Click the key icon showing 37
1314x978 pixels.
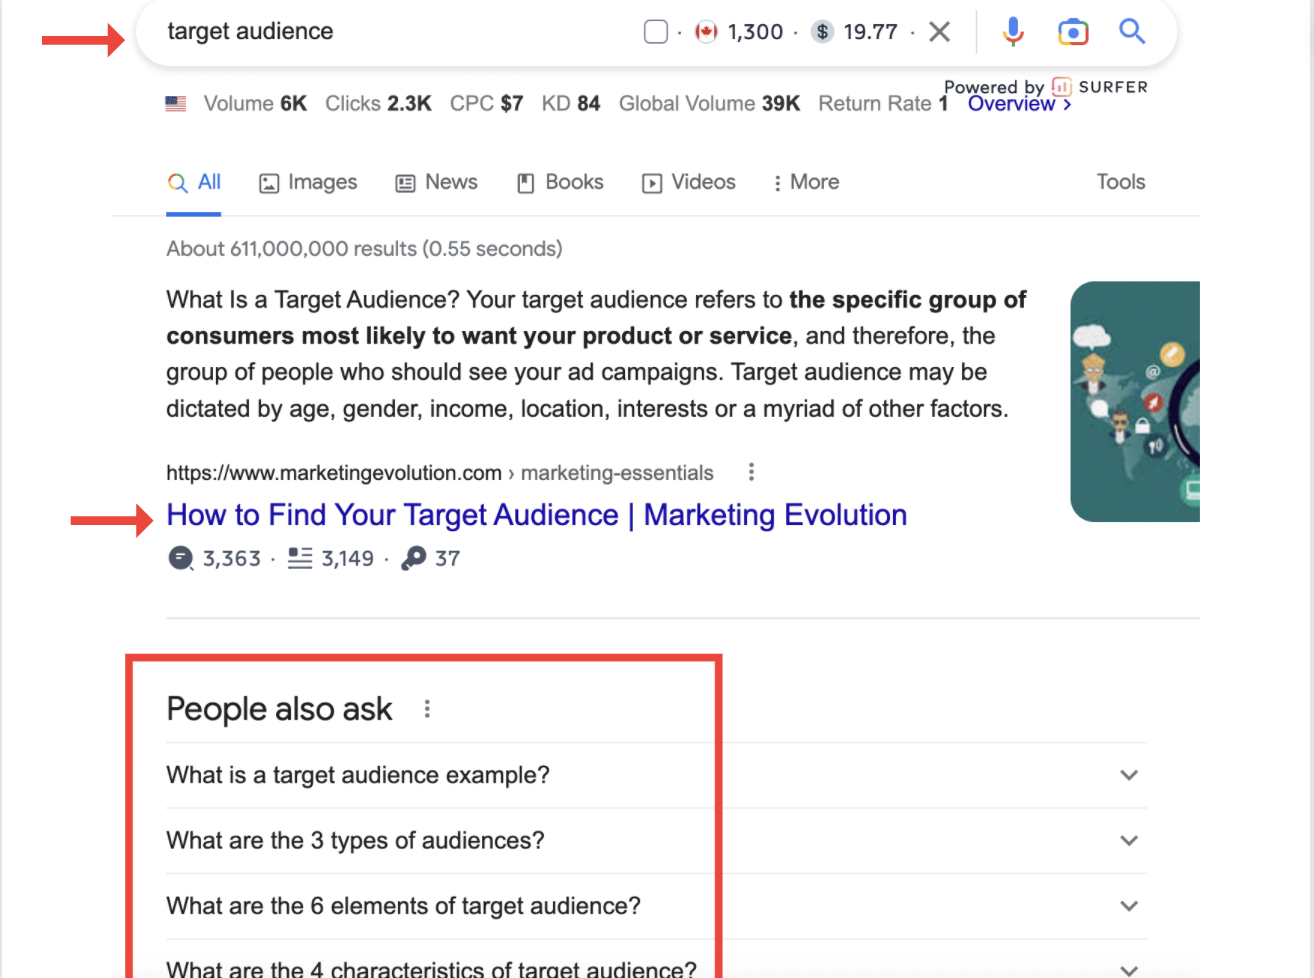tap(413, 558)
